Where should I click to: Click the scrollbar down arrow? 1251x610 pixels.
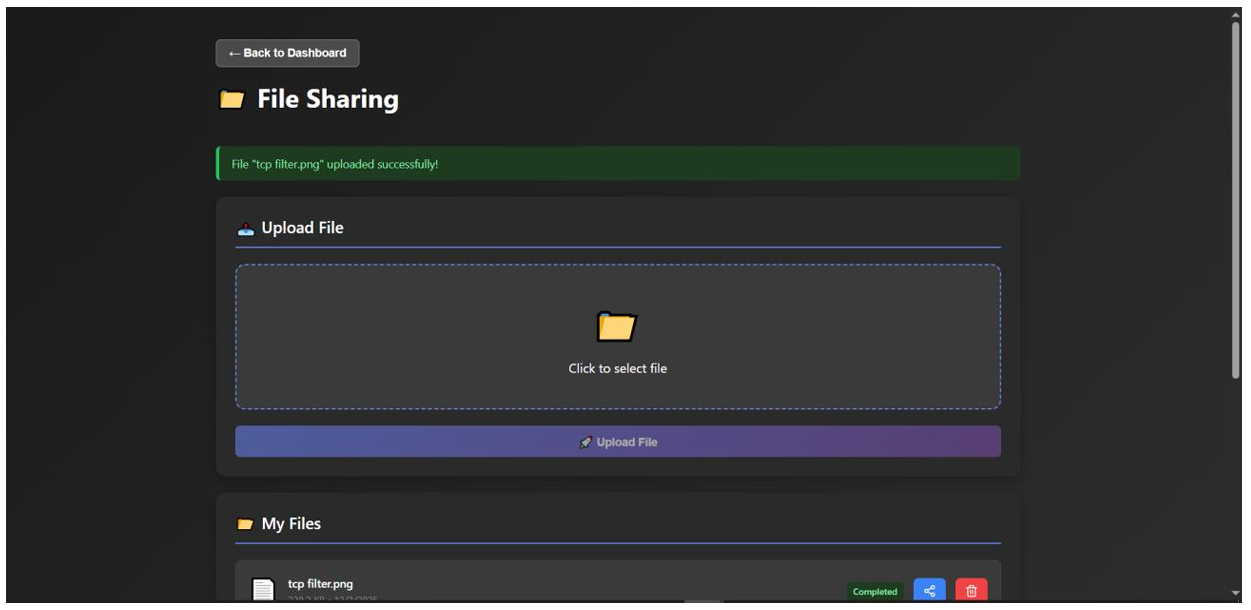(1236, 594)
